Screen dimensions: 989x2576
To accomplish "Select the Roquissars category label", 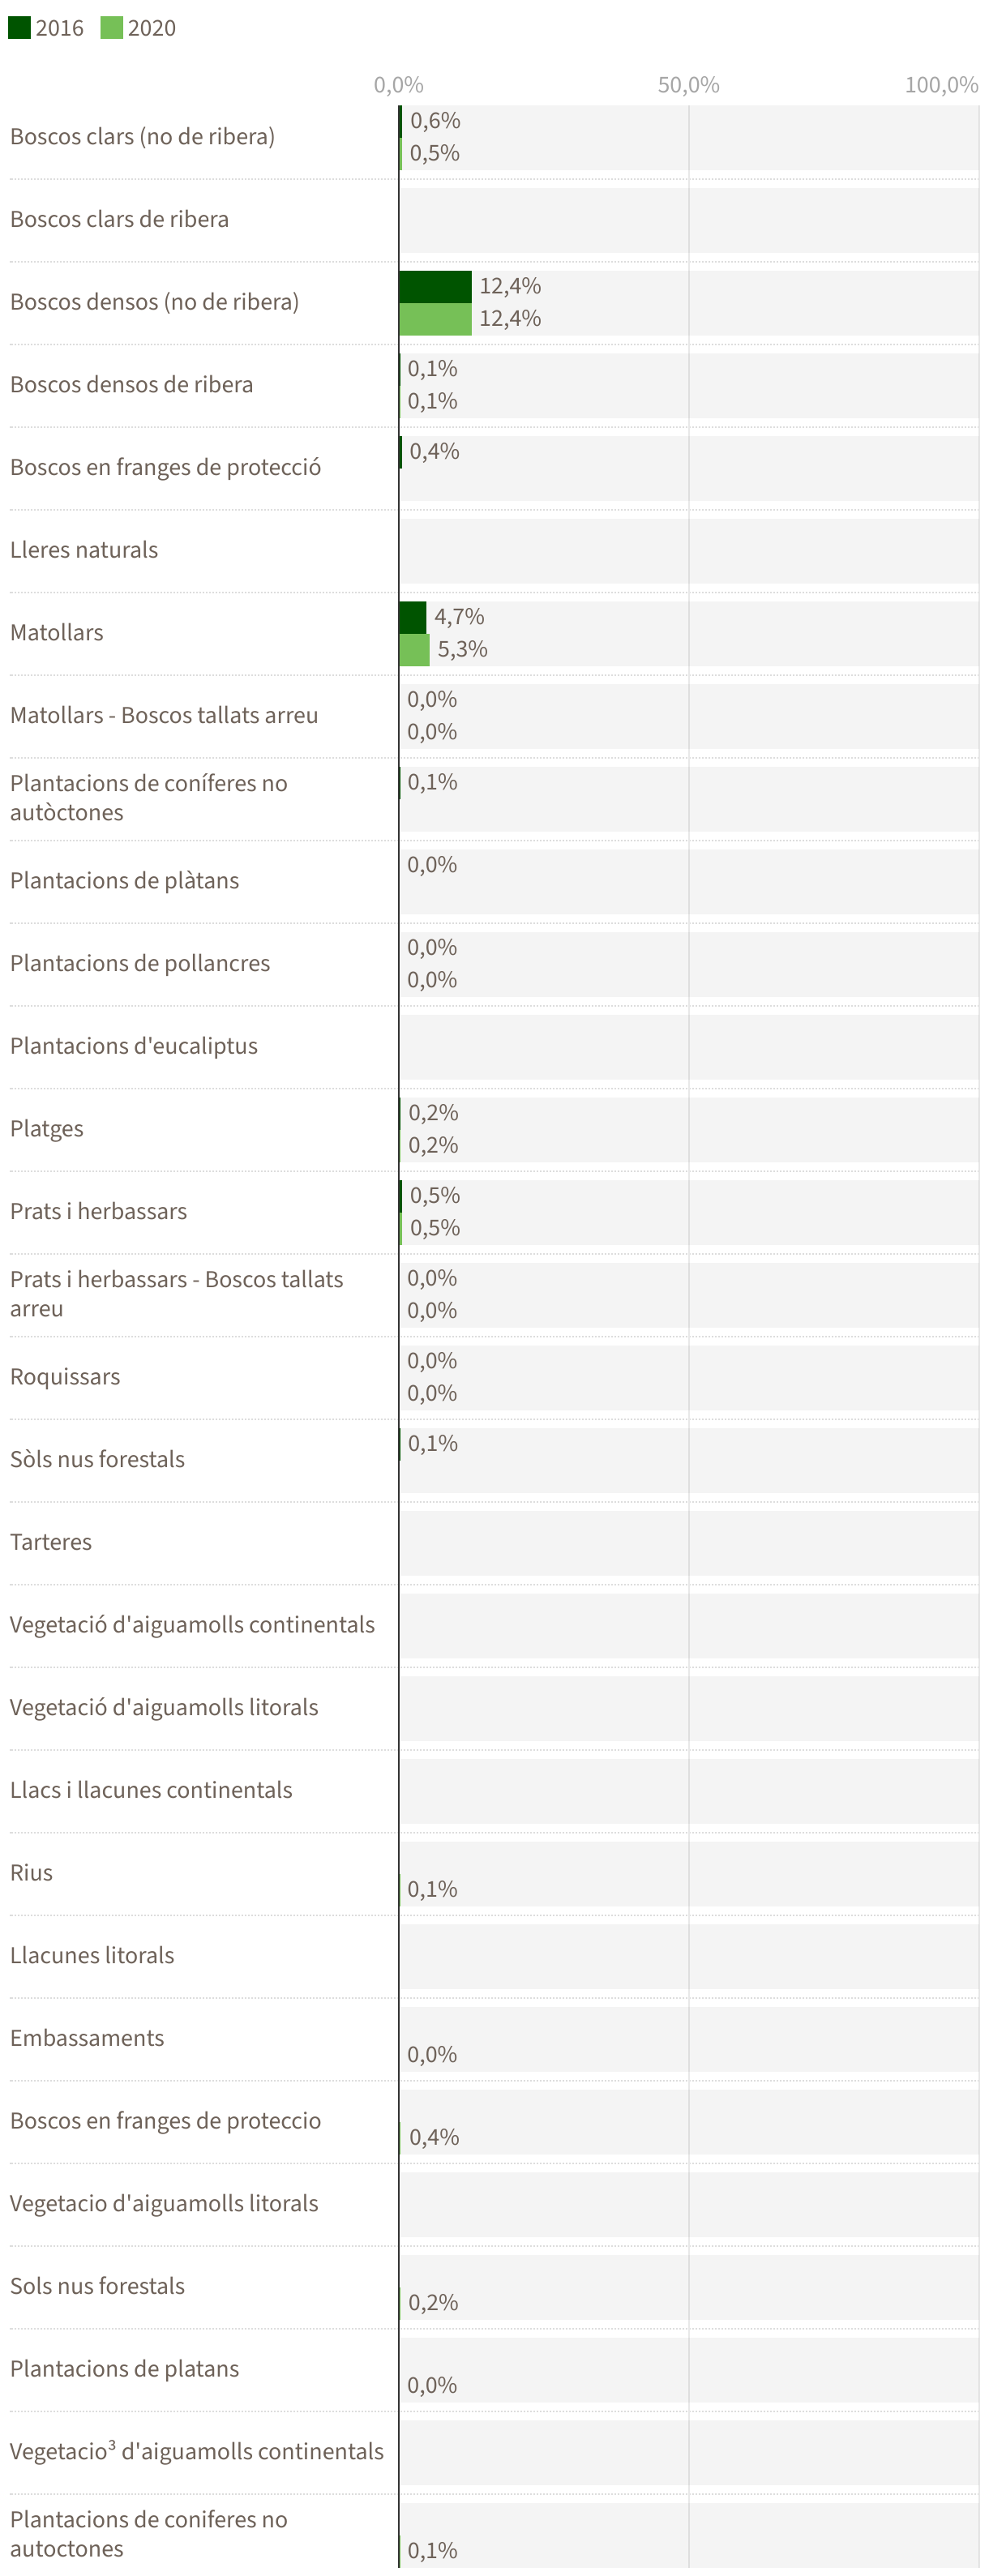I will coord(65,1377).
